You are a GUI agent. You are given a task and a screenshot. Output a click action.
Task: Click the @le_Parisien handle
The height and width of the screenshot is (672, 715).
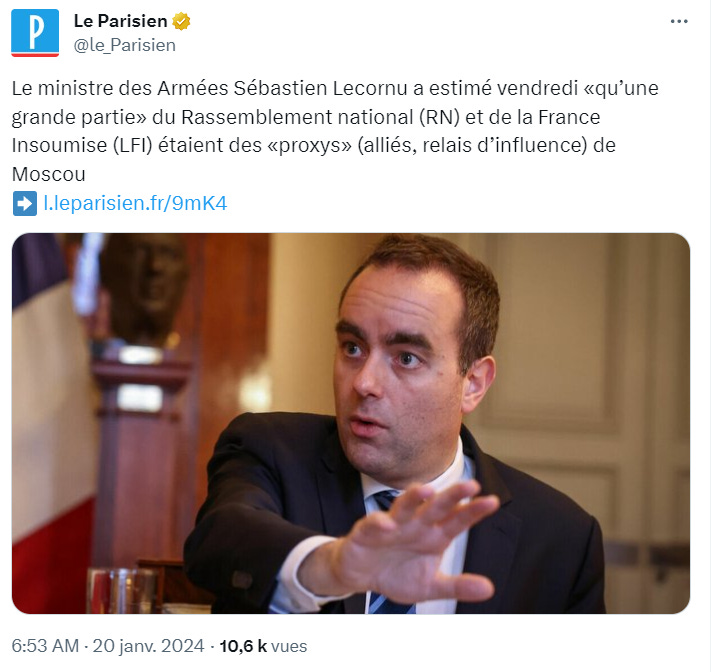click(x=124, y=45)
